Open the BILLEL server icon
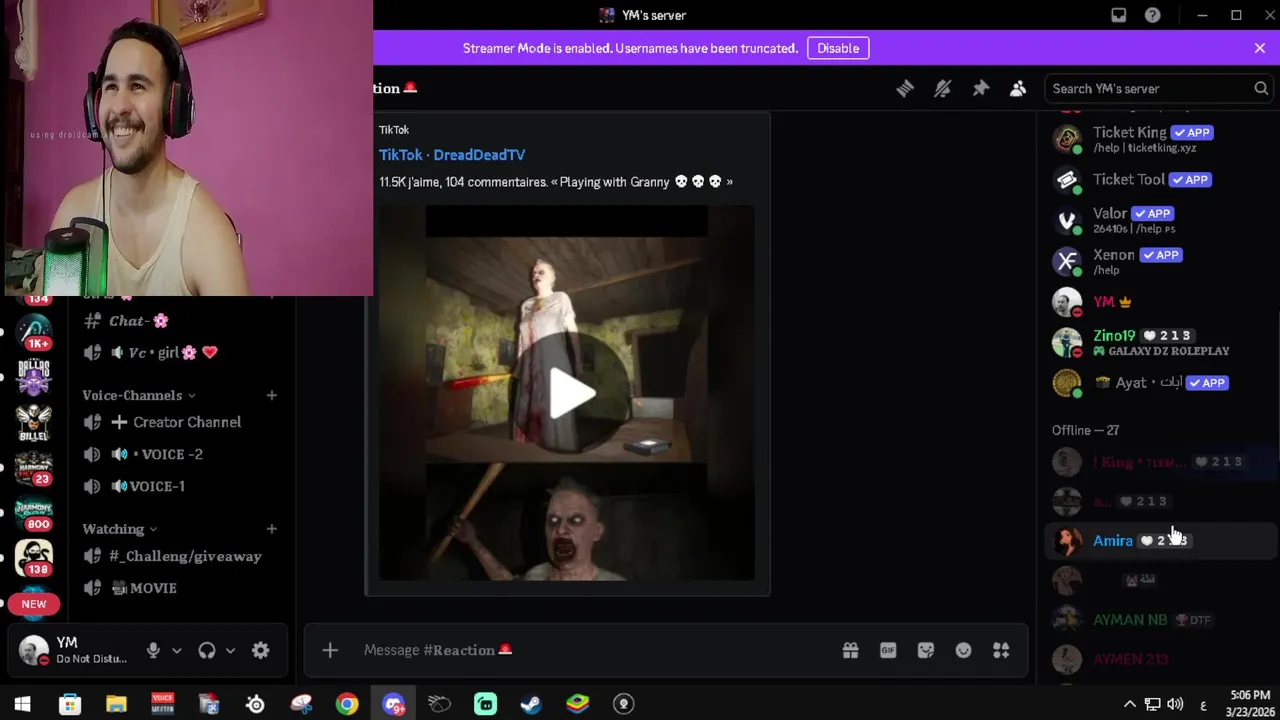 pos(34,422)
